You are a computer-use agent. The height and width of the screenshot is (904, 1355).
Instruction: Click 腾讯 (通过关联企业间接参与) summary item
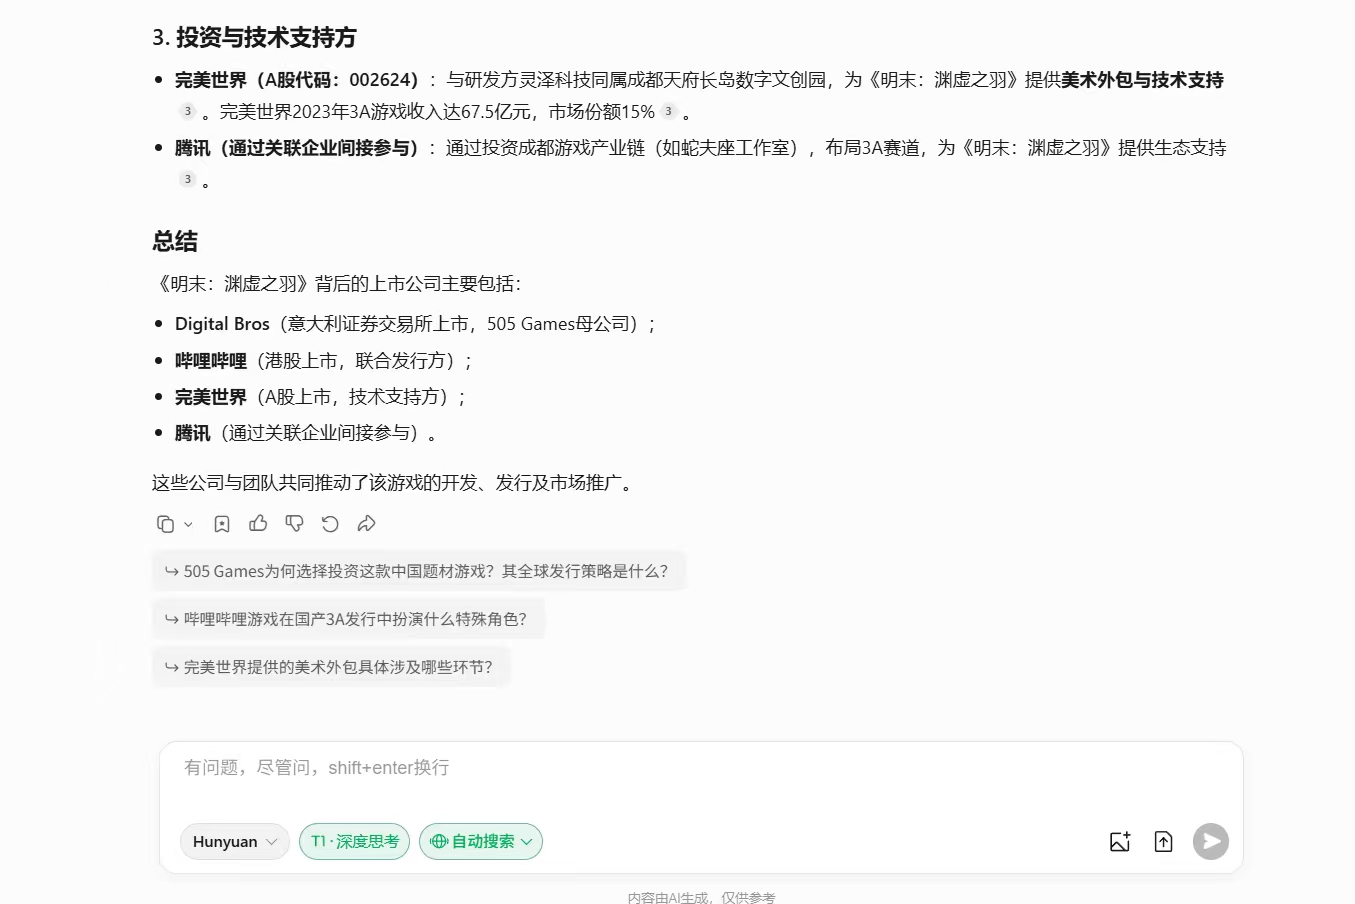[305, 433]
